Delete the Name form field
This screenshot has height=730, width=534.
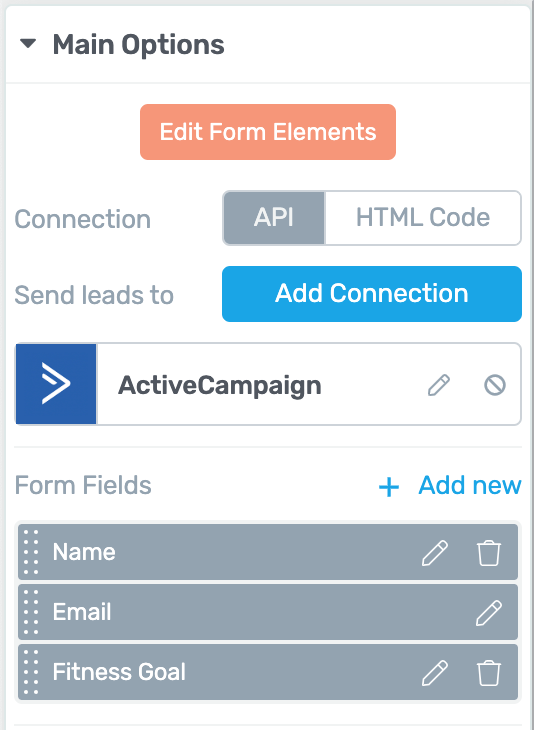click(489, 553)
